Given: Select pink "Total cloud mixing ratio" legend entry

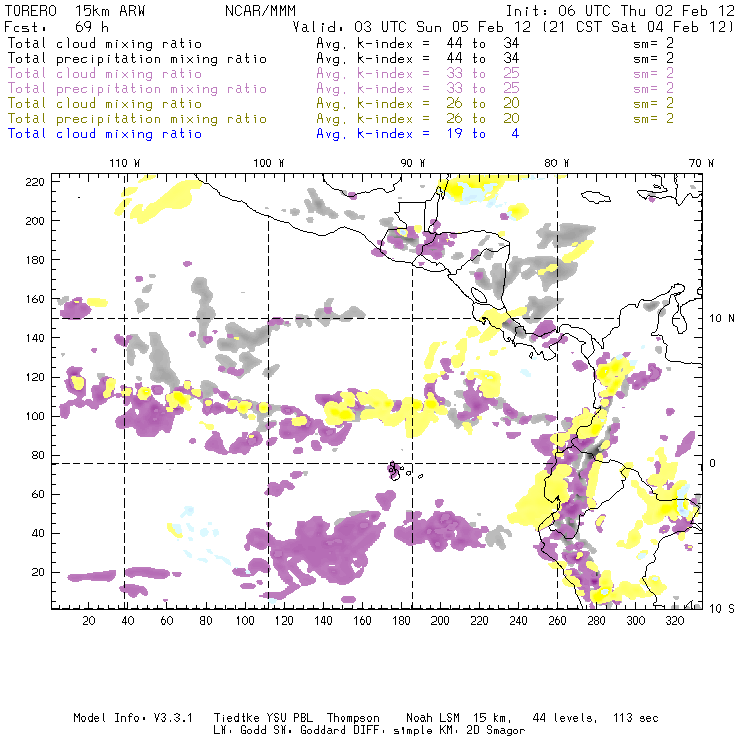Looking at the screenshot, I should click(105, 74).
